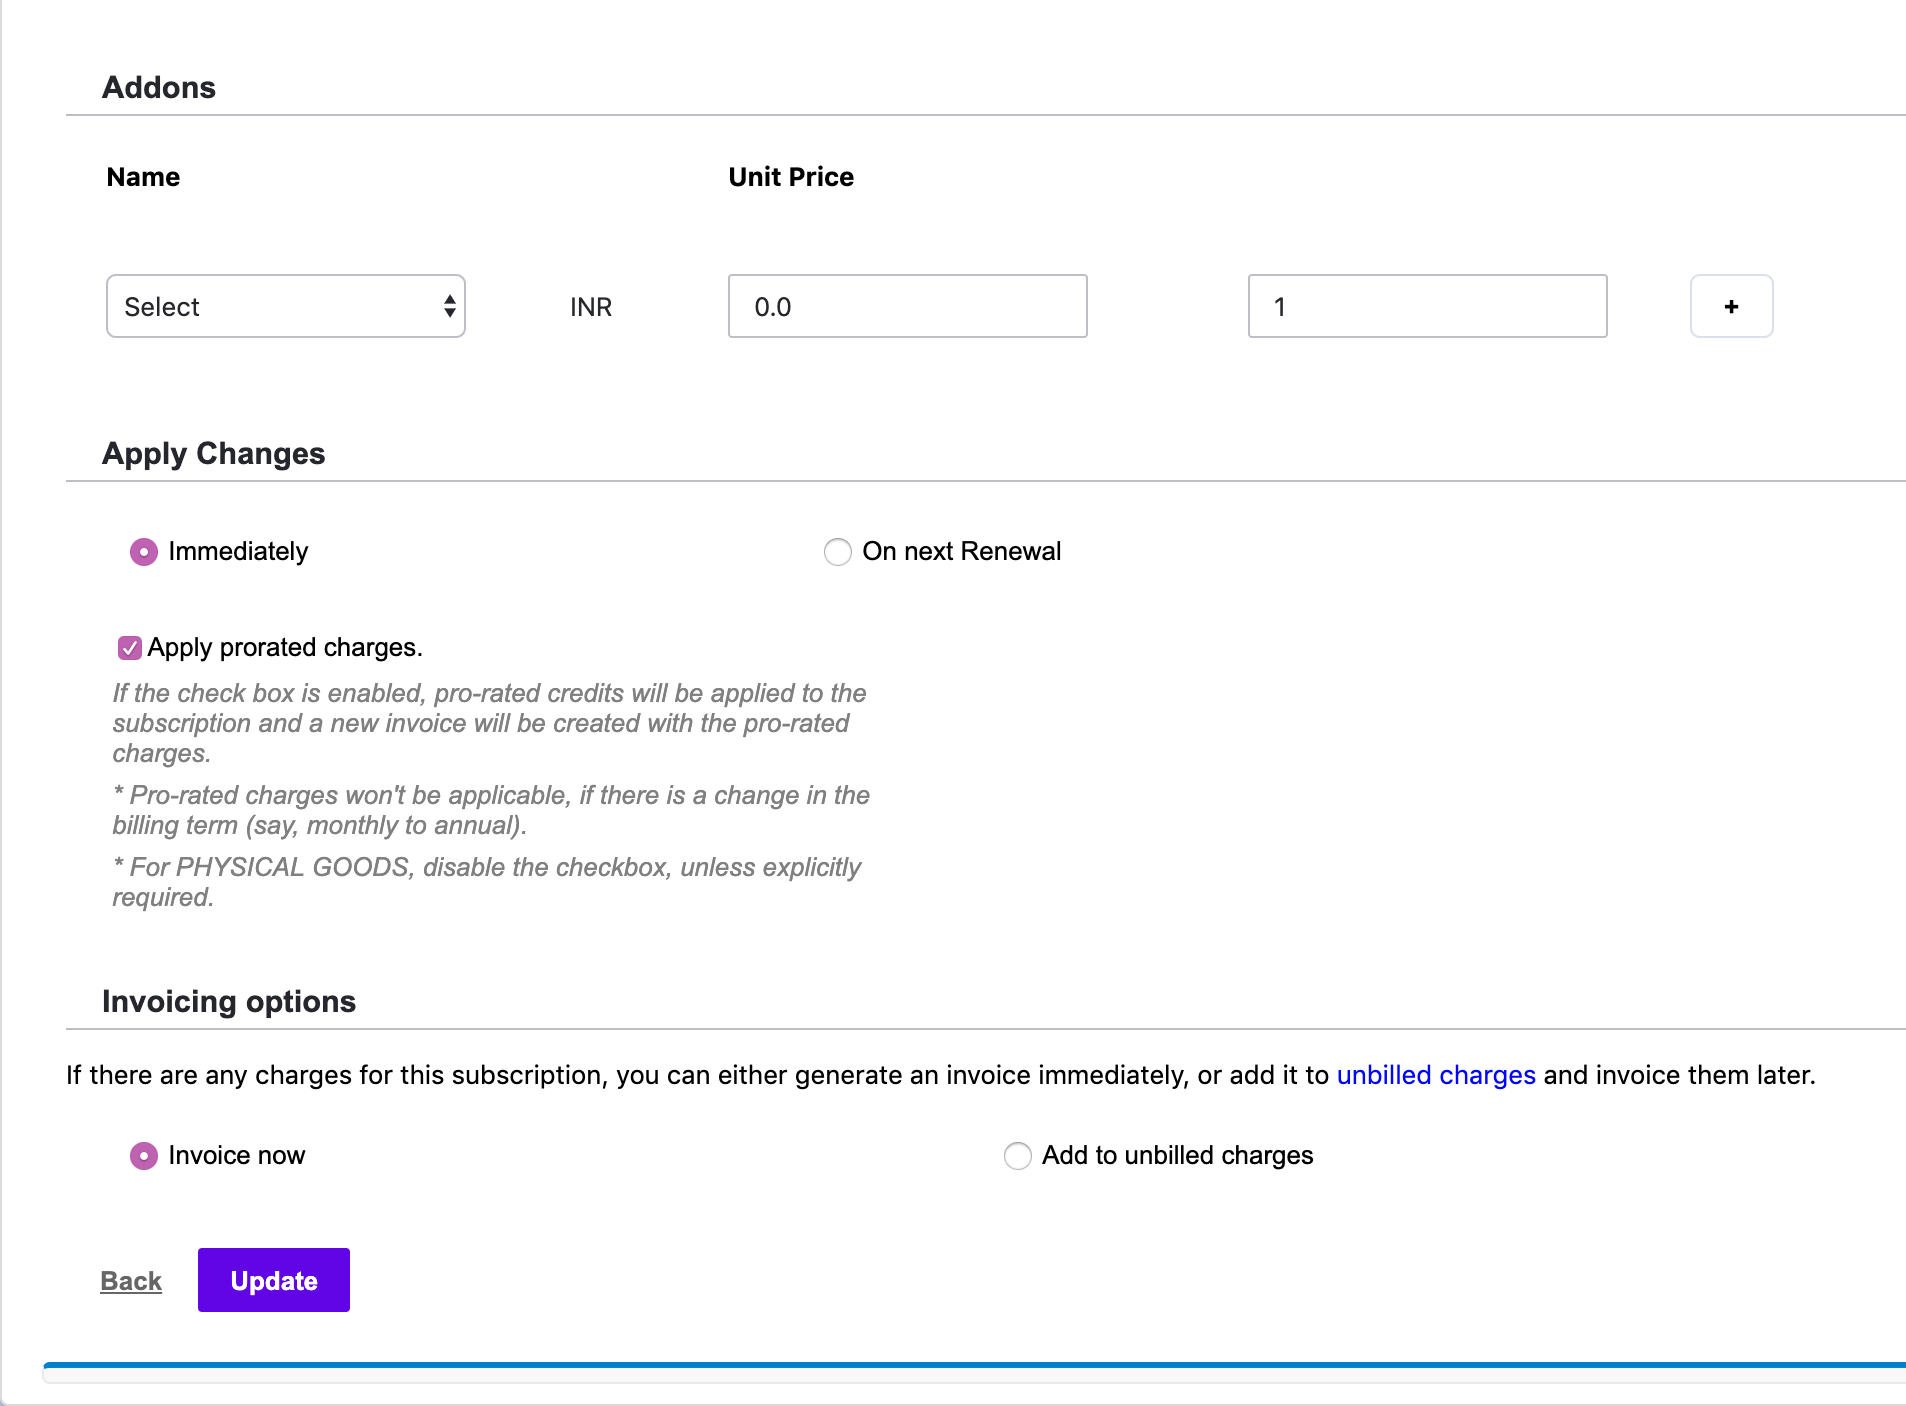The image size is (1906, 1406).
Task: Uncheck Apply prorated charges checkbox
Action: coord(130,648)
